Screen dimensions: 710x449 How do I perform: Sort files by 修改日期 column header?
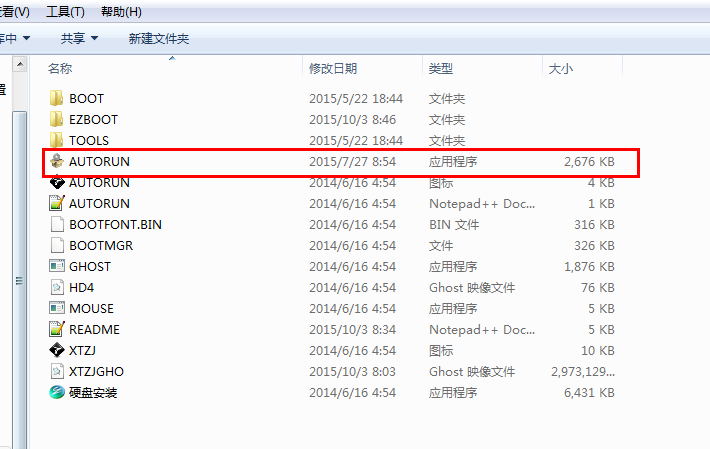click(333, 68)
